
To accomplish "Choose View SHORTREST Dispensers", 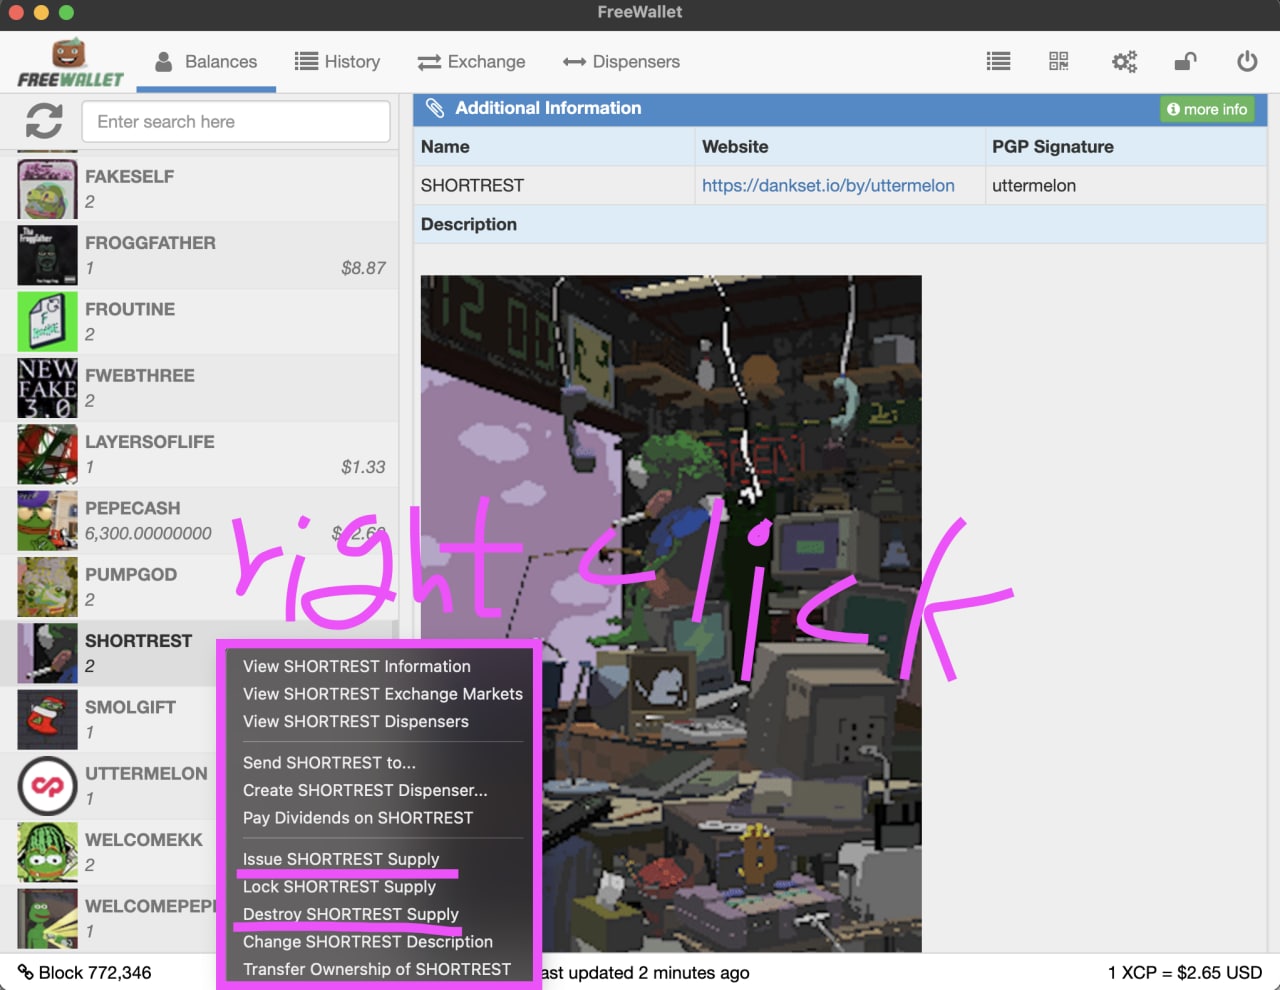I will tap(356, 721).
